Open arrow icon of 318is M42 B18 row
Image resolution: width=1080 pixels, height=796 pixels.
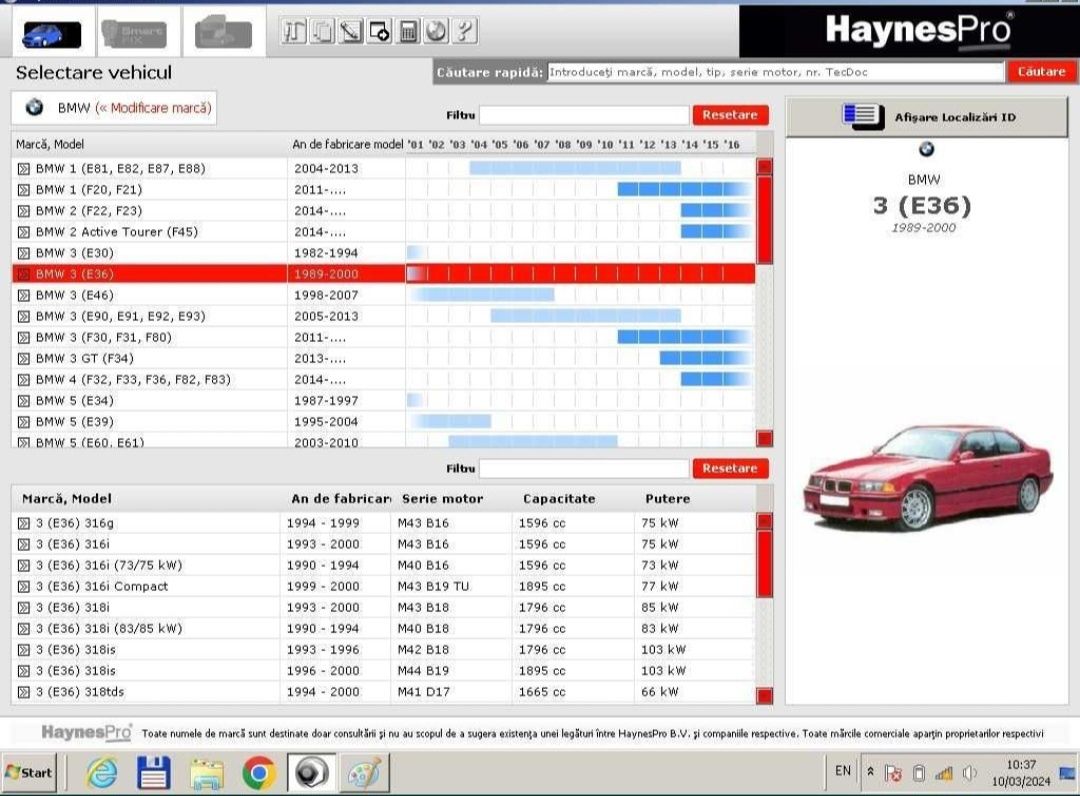coord(24,650)
